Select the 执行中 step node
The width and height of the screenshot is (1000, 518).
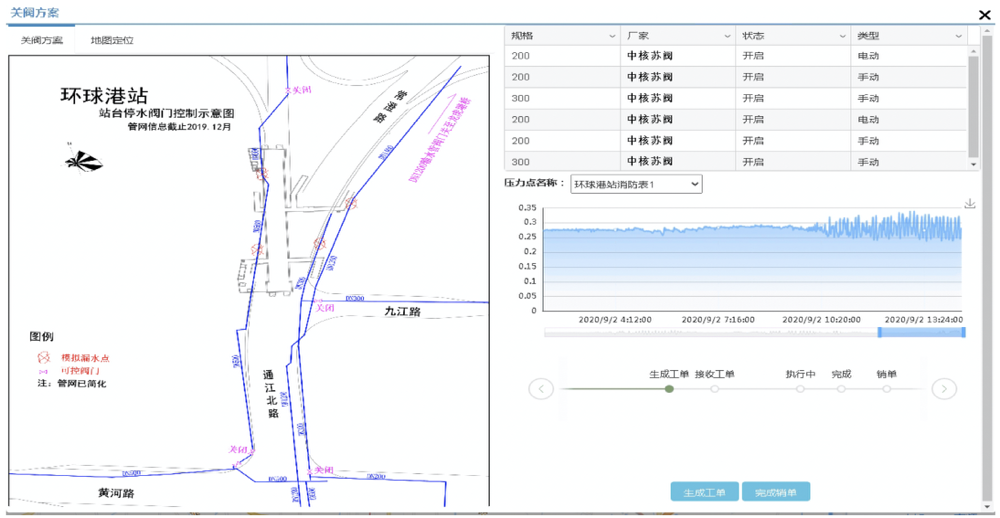tap(800, 389)
